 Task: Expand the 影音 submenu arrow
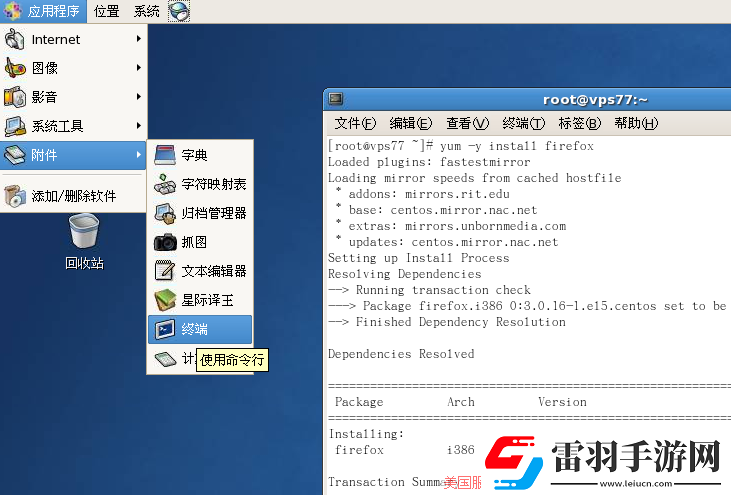pos(138,96)
